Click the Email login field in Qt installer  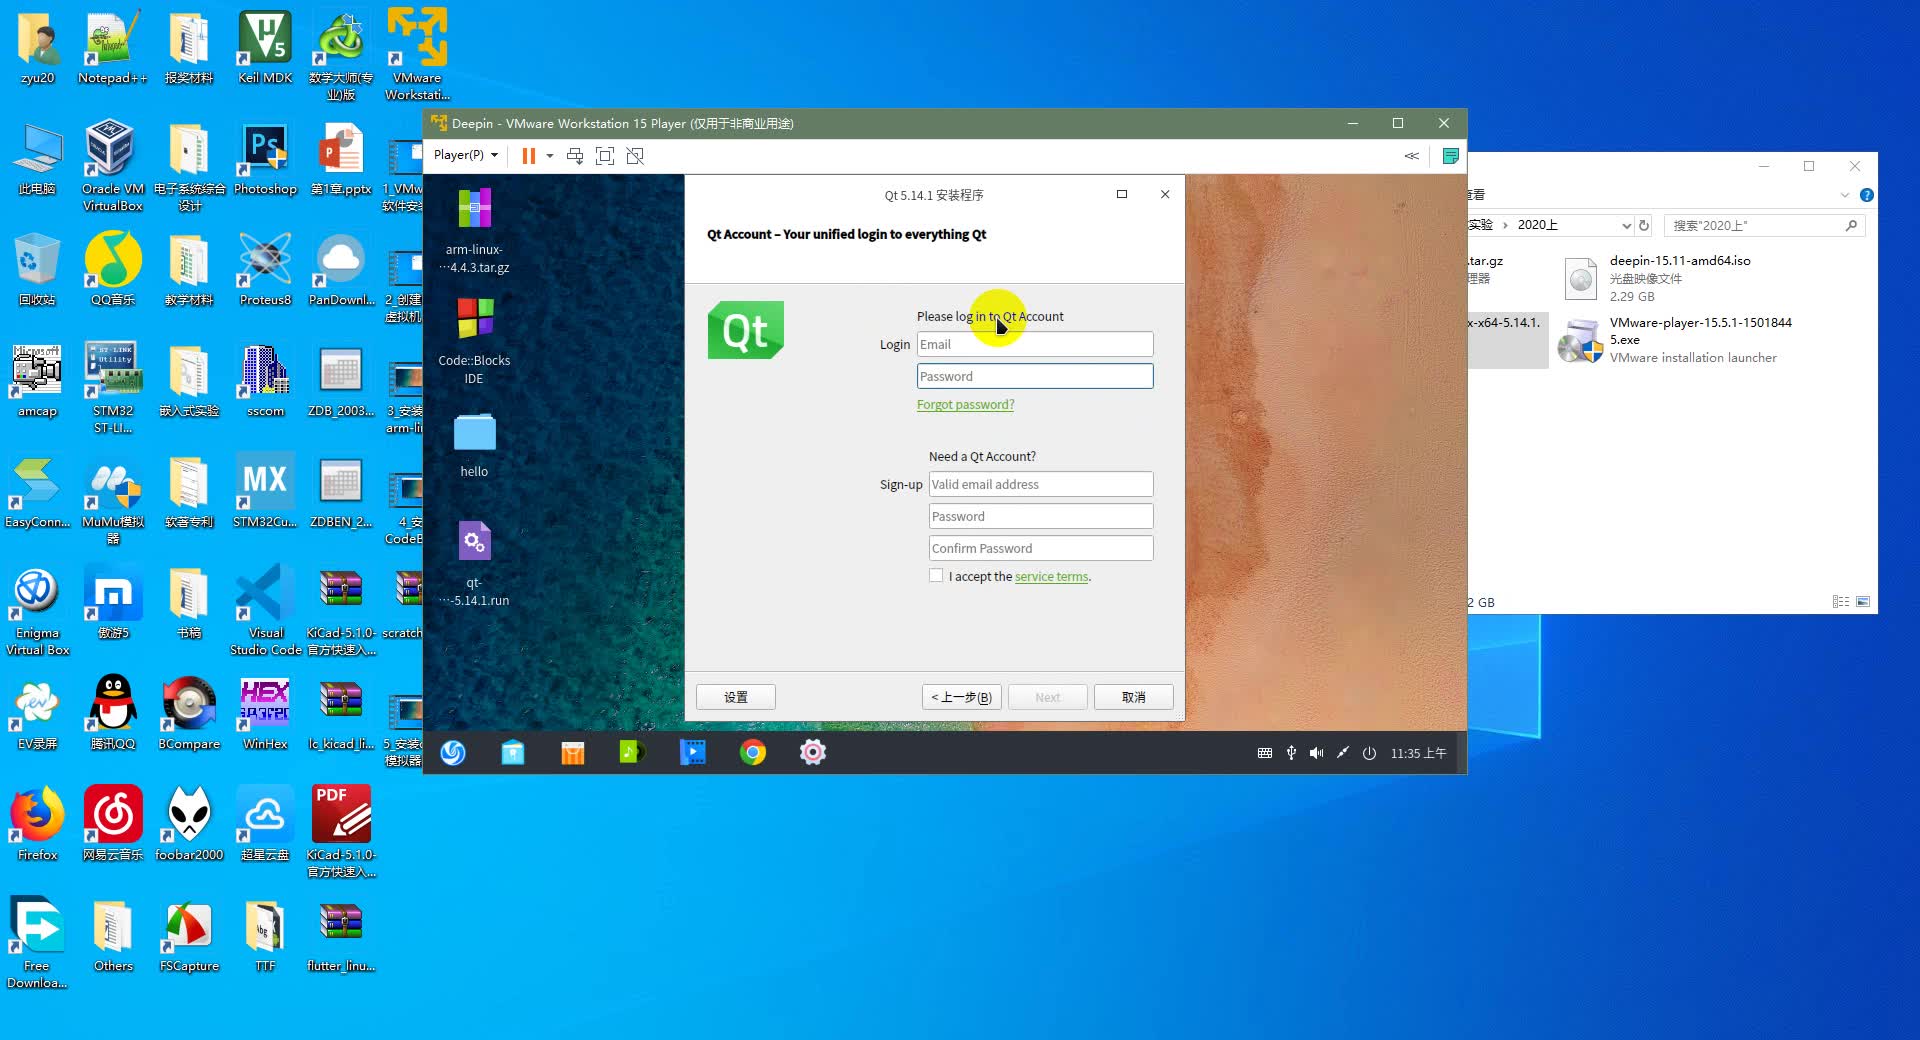(x=1035, y=344)
